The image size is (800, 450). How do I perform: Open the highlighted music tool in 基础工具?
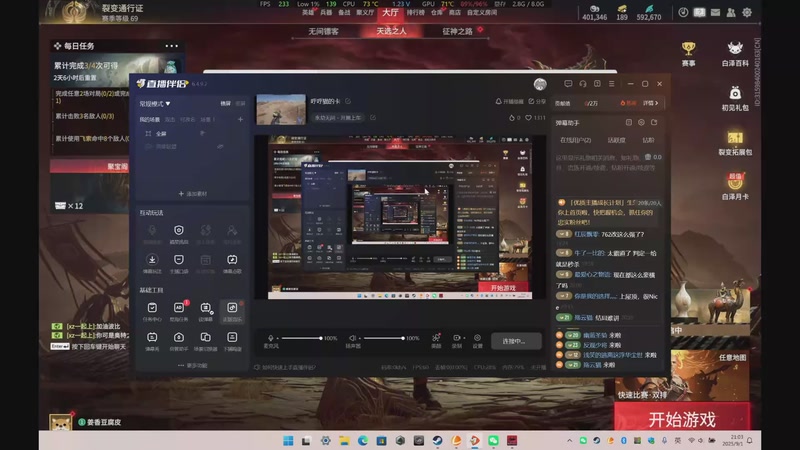tap(232, 311)
